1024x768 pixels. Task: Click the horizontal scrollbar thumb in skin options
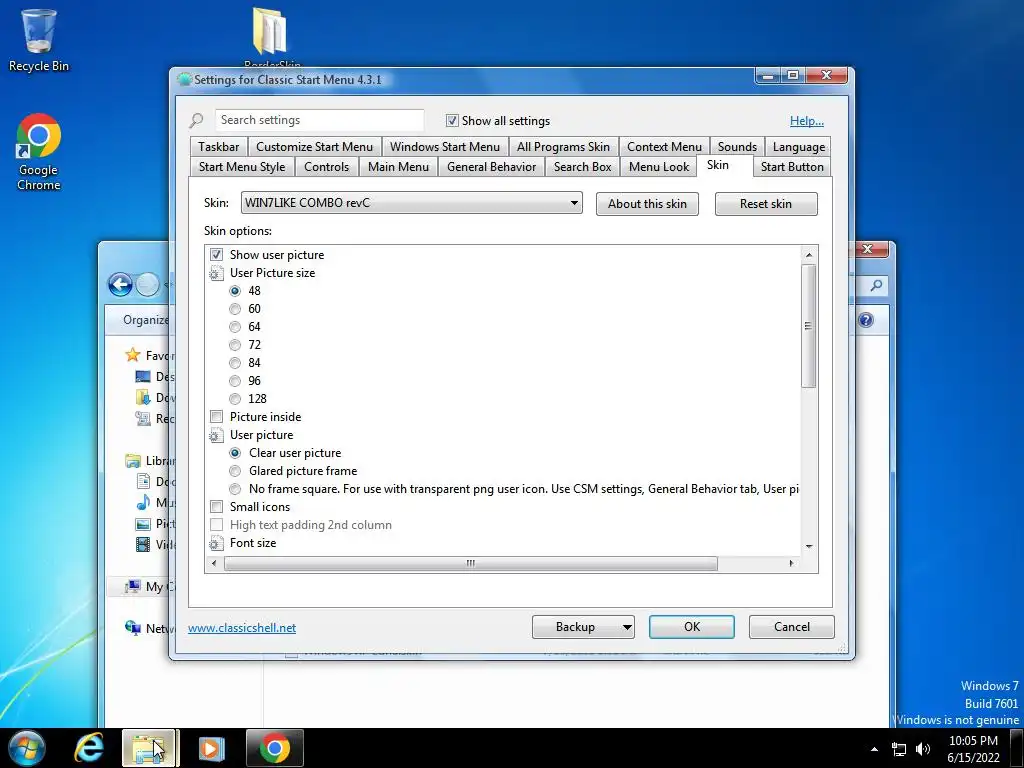tap(470, 563)
